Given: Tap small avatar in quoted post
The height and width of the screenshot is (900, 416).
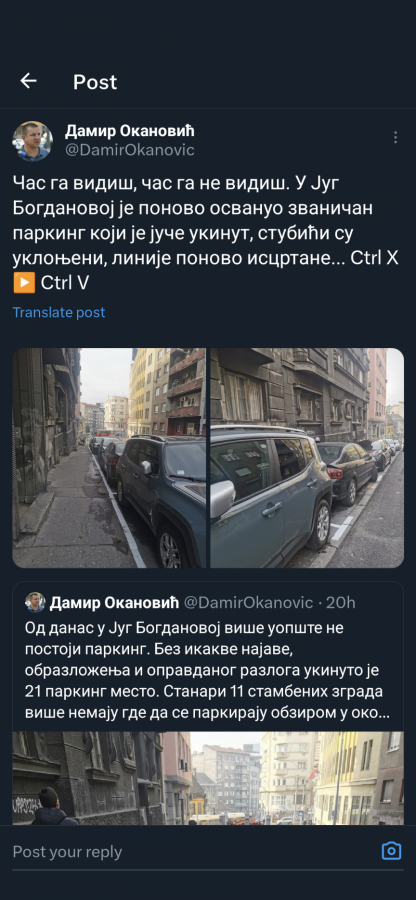Looking at the screenshot, I should [x=34, y=602].
